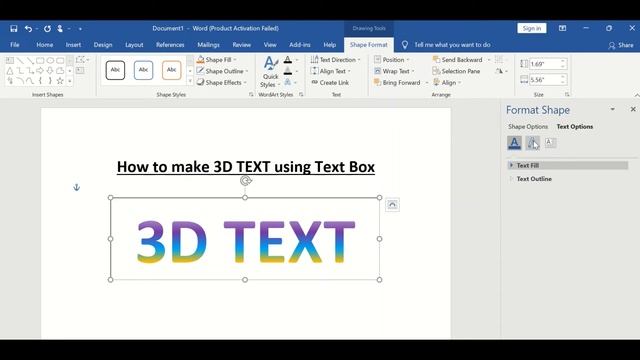The width and height of the screenshot is (640, 360).
Task: Switch to Text Options in Format Shape
Action: (575, 127)
